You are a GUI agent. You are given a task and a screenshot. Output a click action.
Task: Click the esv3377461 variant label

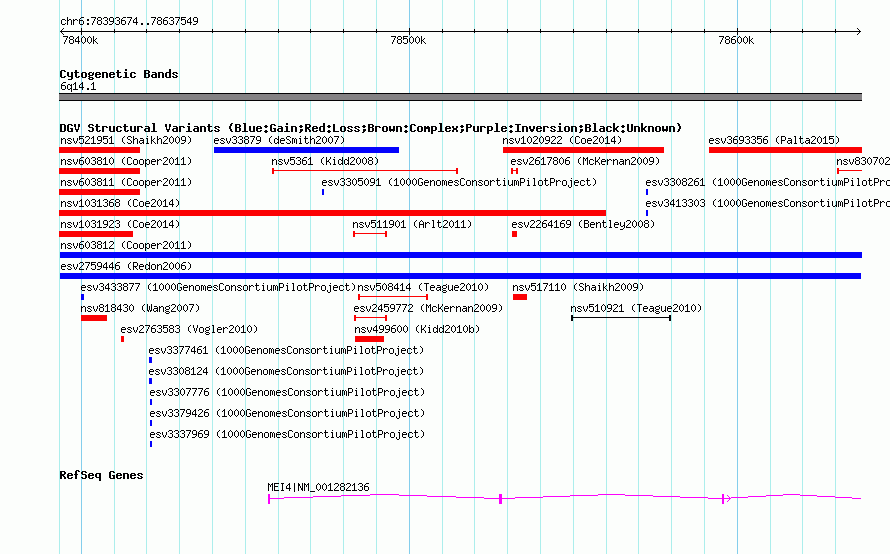286,350
